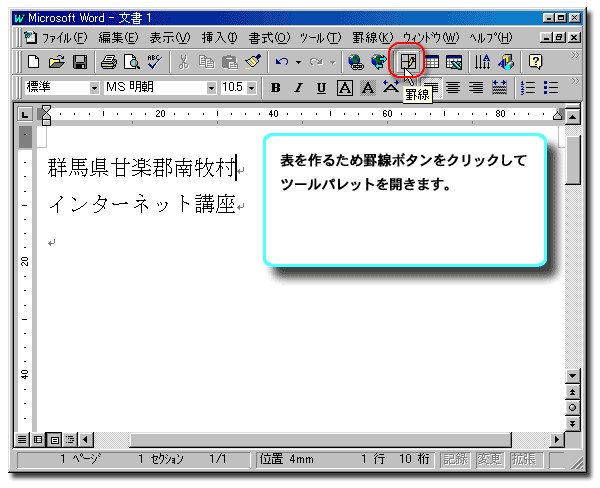Save the document with floppy icon
The width and height of the screenshot is (600, 488).
(x=80, y=62)
